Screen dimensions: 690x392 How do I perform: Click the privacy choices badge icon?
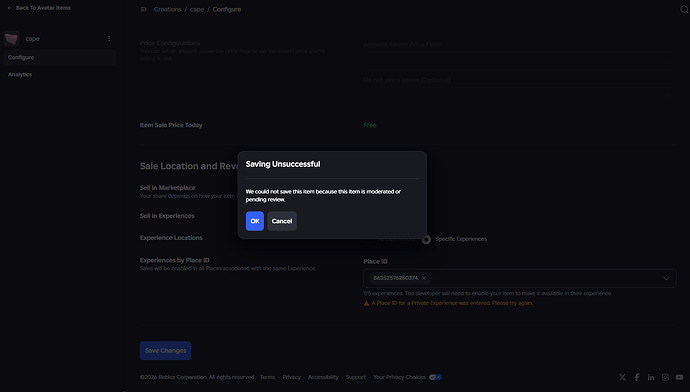435,377
